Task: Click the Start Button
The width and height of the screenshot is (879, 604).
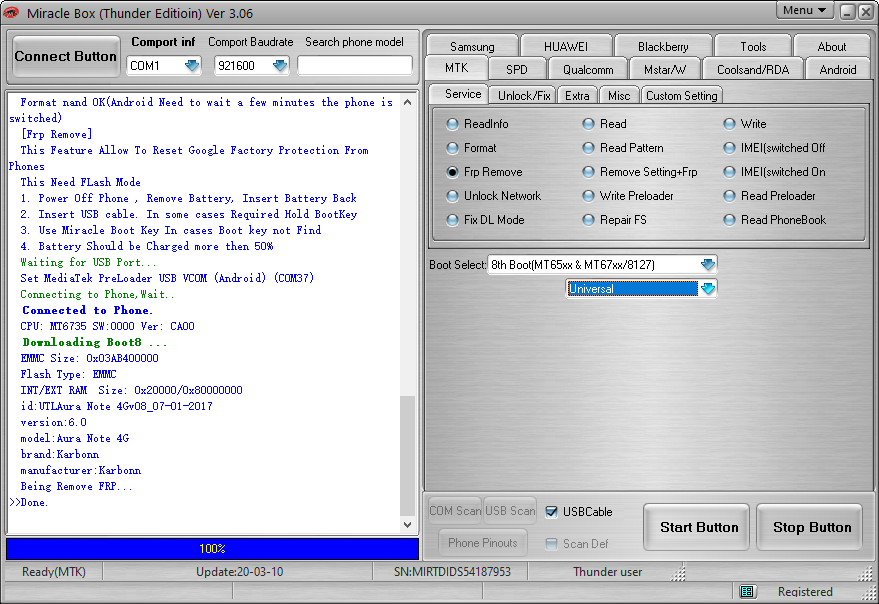Action: tap(698, 527)
